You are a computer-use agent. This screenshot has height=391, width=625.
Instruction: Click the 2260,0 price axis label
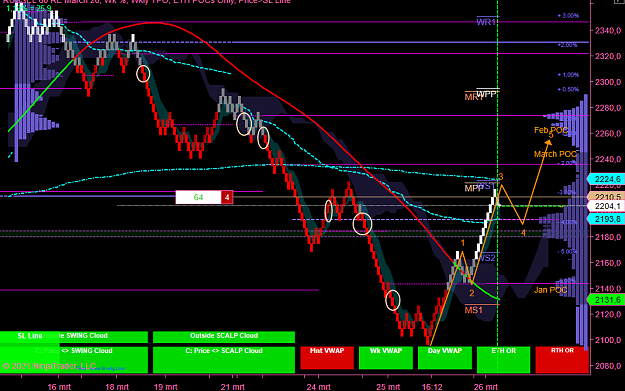pos(608,134)
